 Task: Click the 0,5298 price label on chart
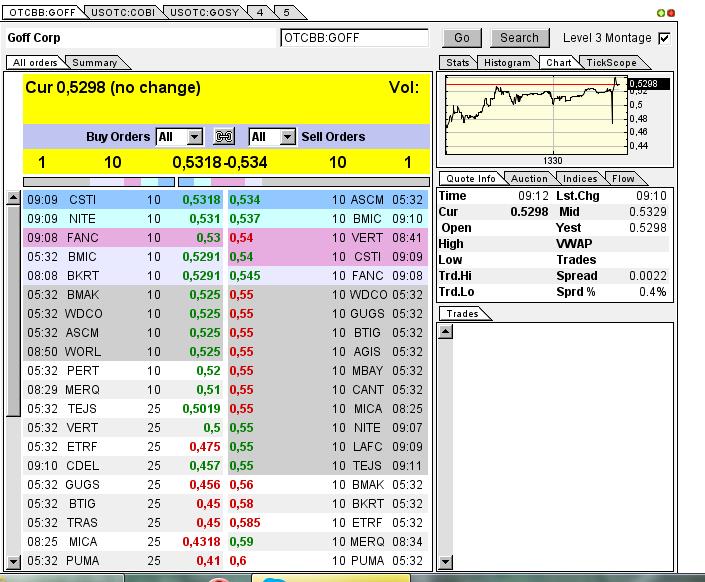click(x=648, y=84)
